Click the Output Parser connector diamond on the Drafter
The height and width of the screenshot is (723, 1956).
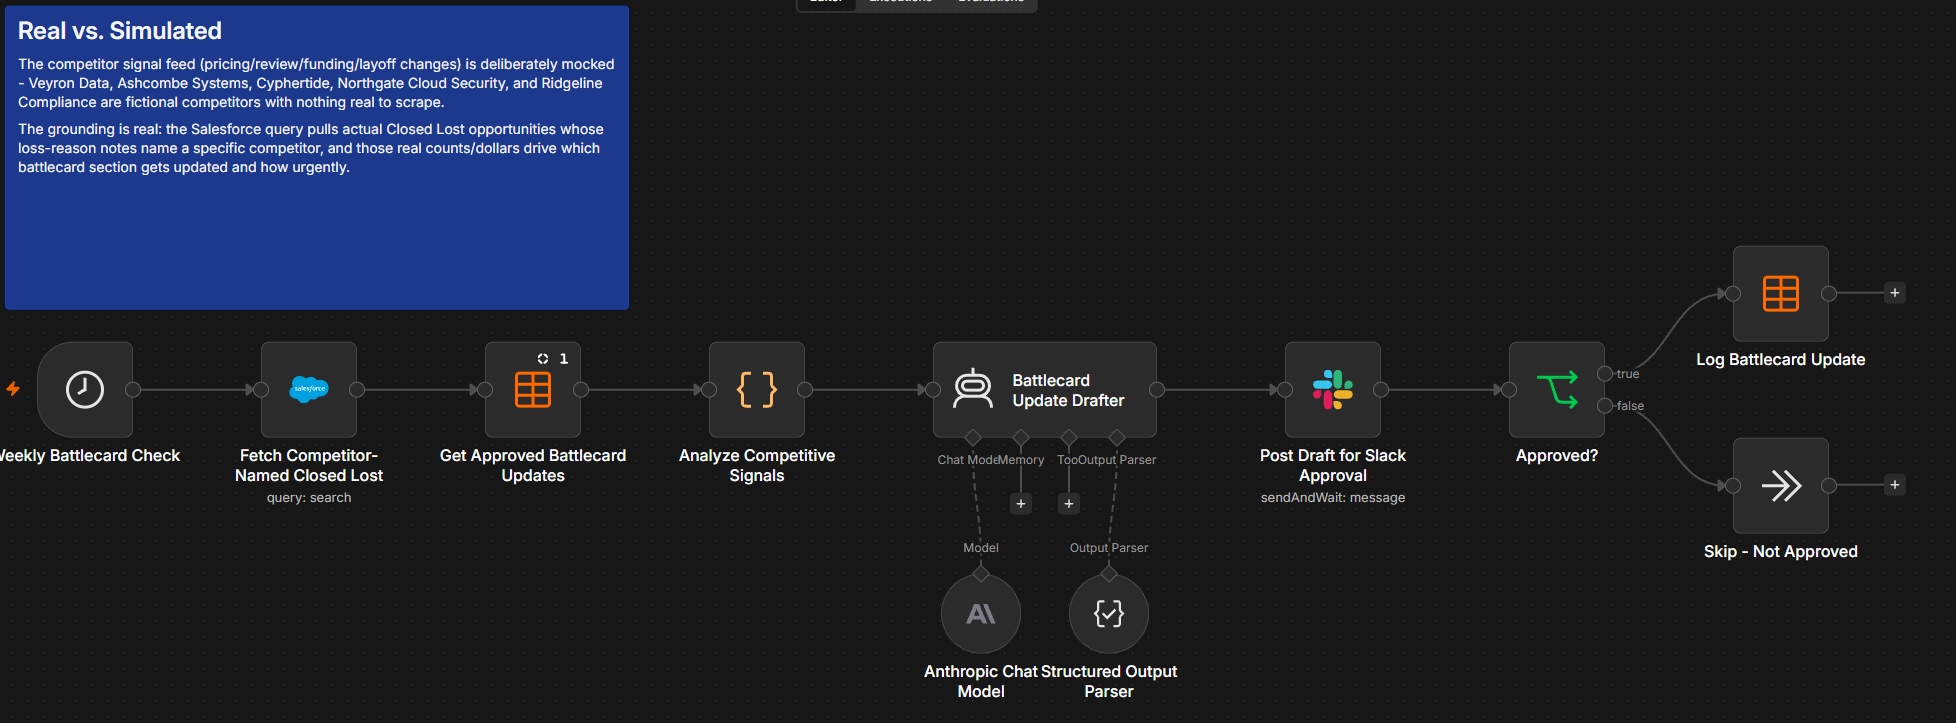[x=1117, y=438]
